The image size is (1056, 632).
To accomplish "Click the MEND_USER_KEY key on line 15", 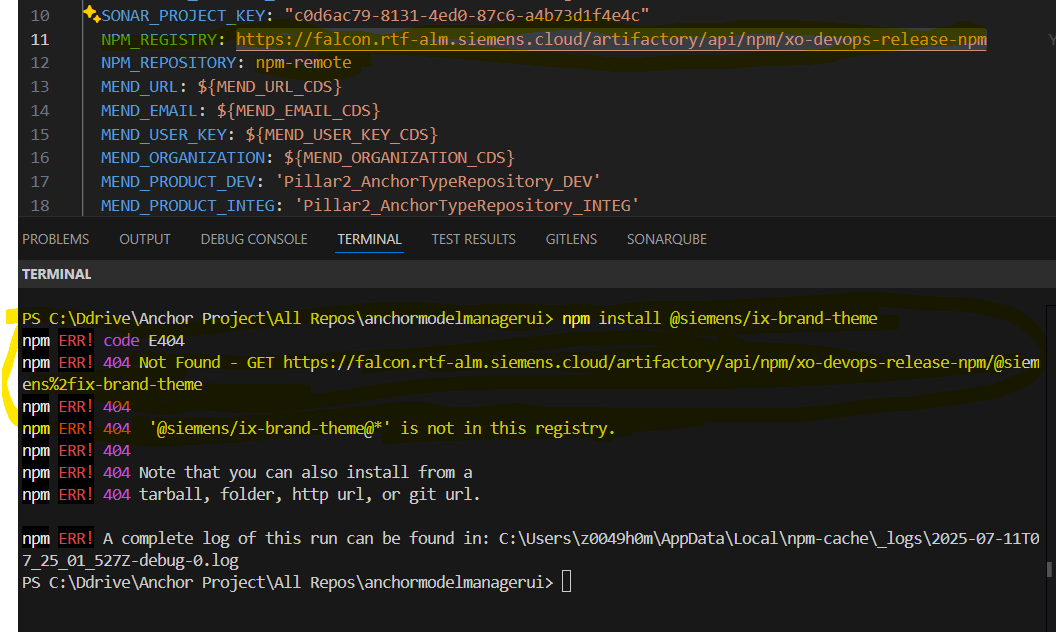I will click(x=164, y=135).
